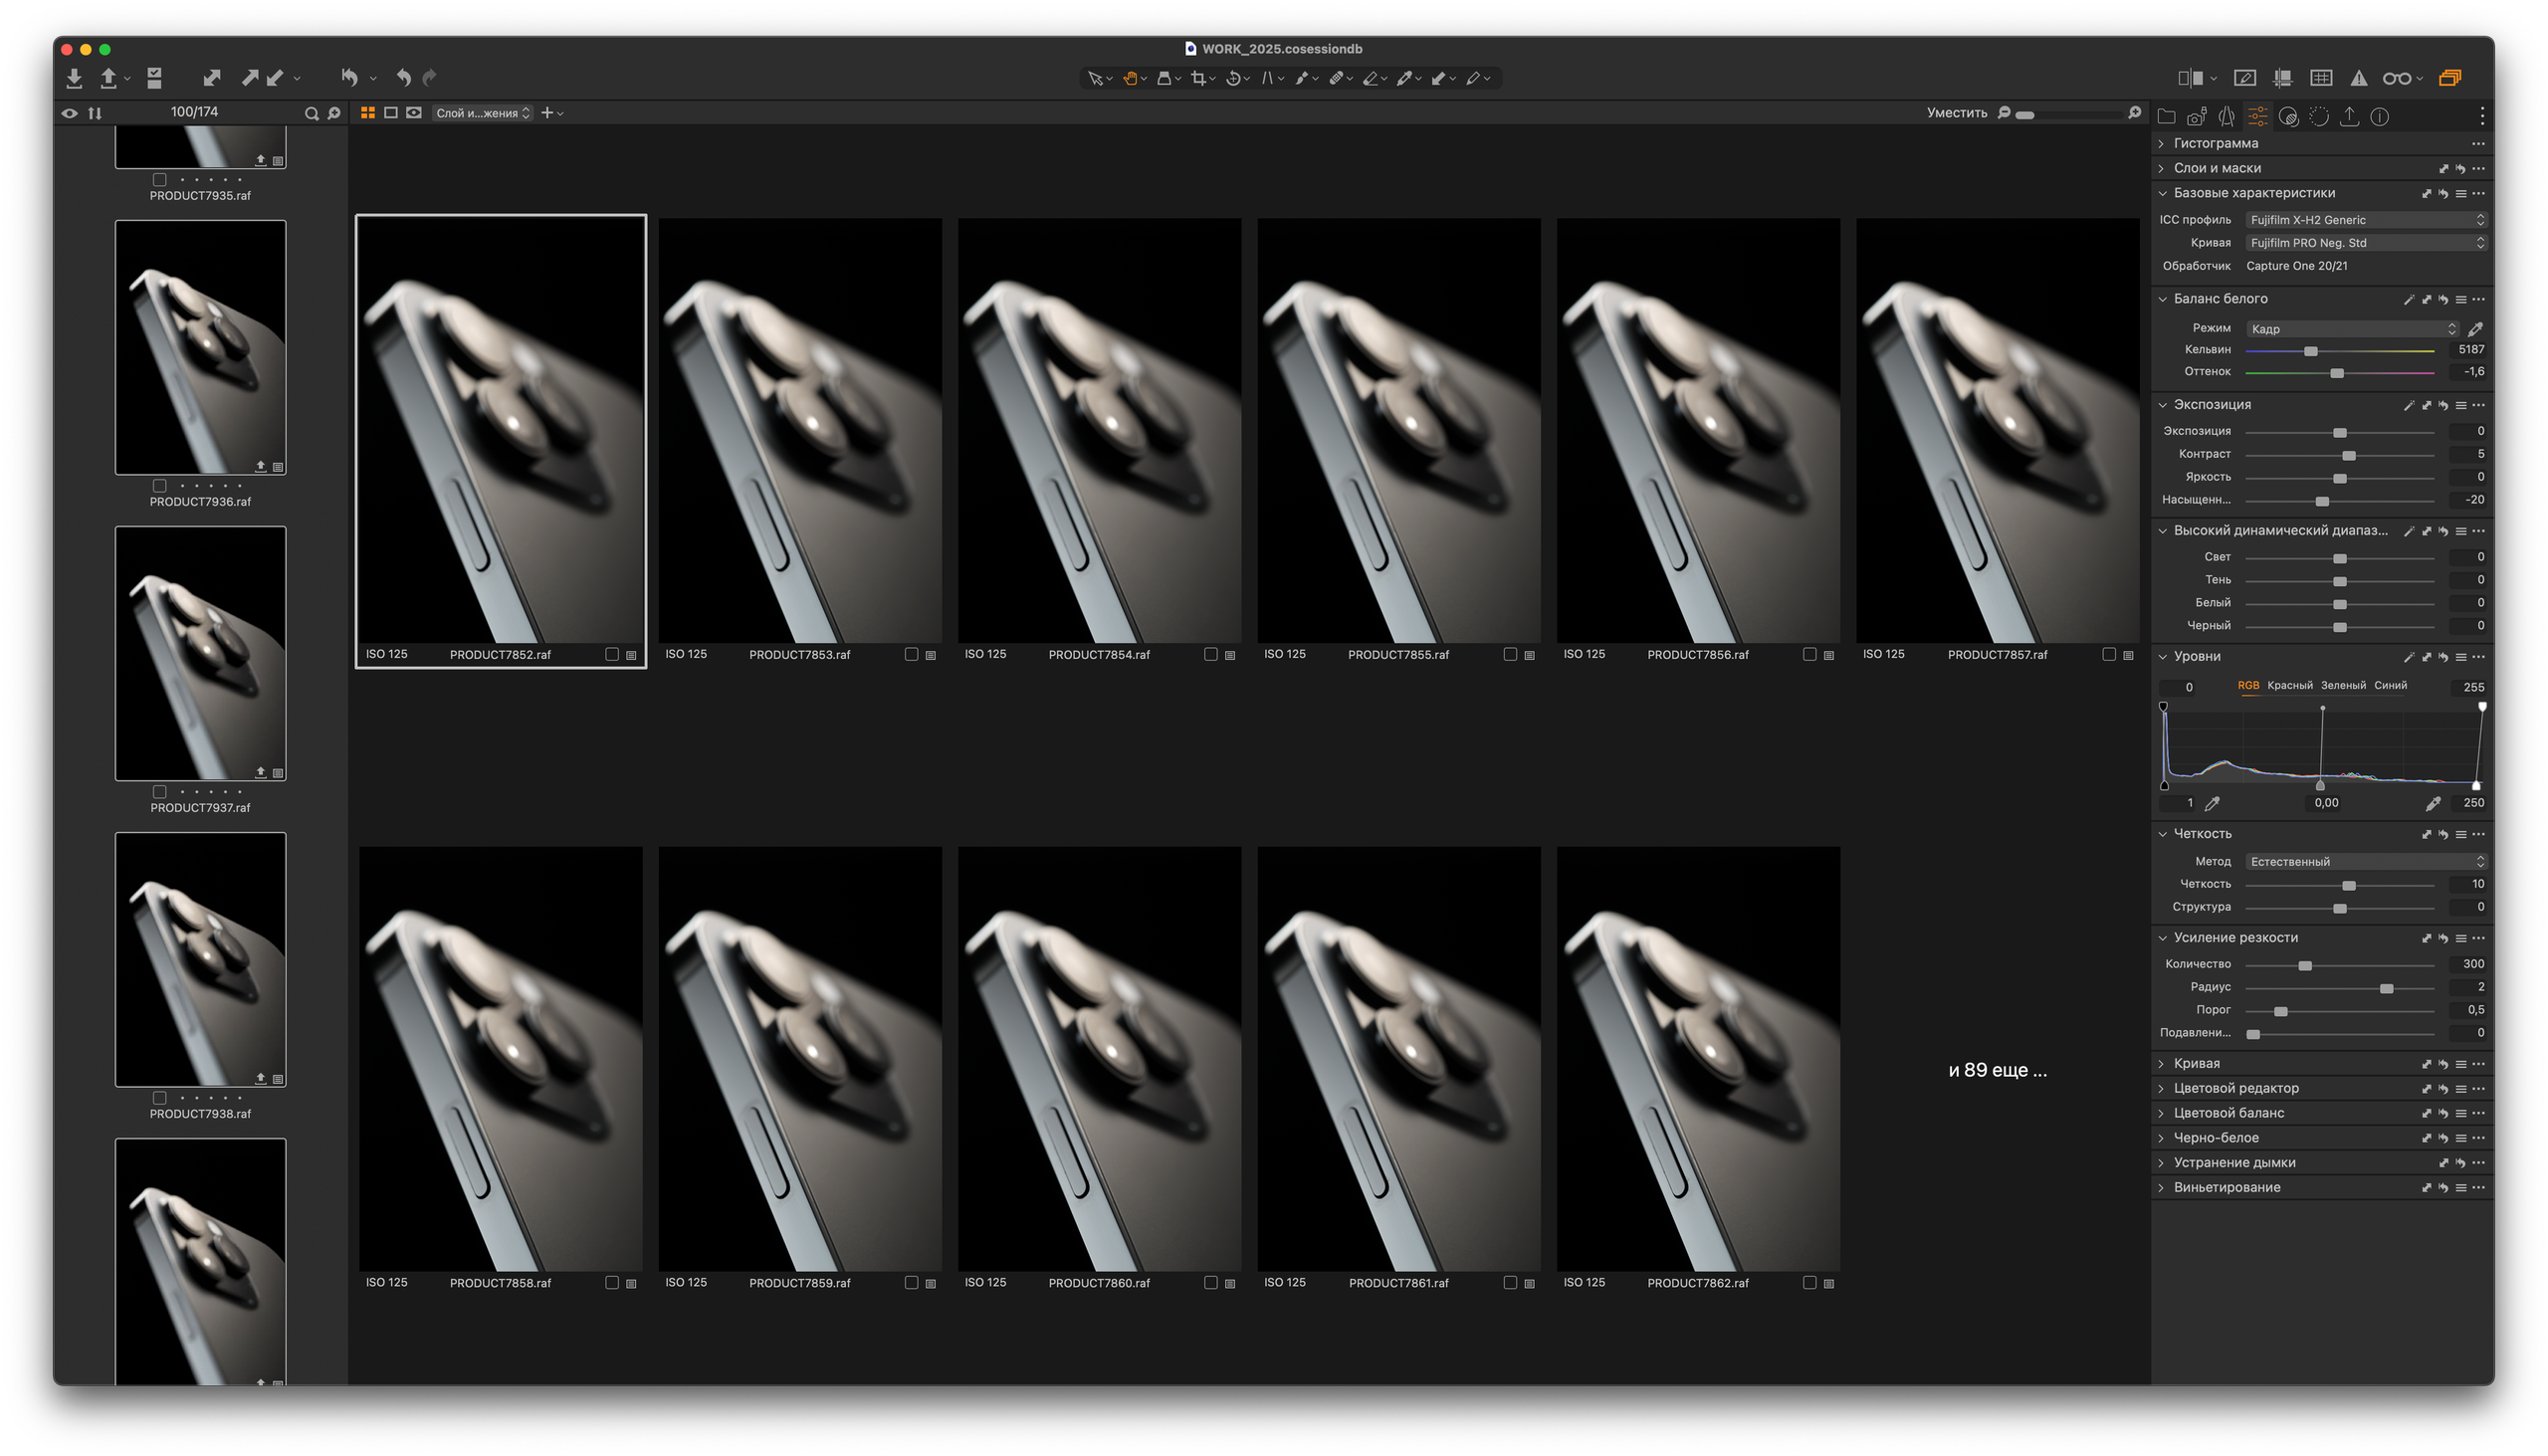Select the Pan (hand) tool
This screenshot has width=2548, height=1456.
1130,78
